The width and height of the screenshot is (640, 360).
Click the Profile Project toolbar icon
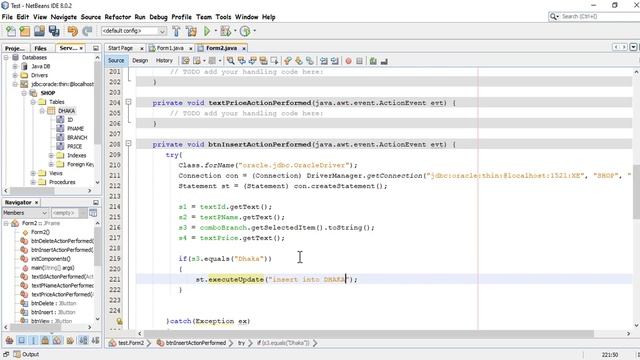245,31
